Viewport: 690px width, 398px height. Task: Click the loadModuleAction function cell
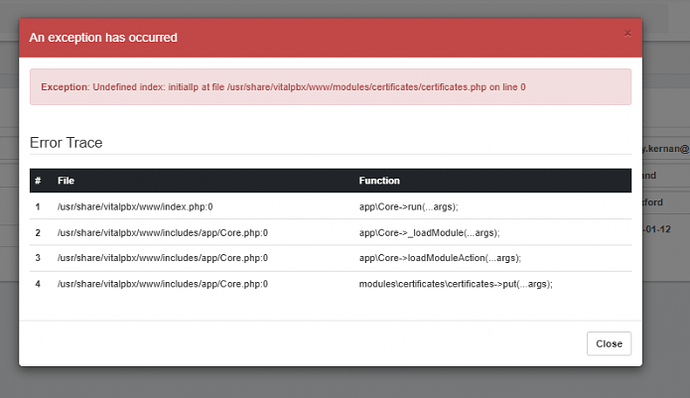click(440, 258)
